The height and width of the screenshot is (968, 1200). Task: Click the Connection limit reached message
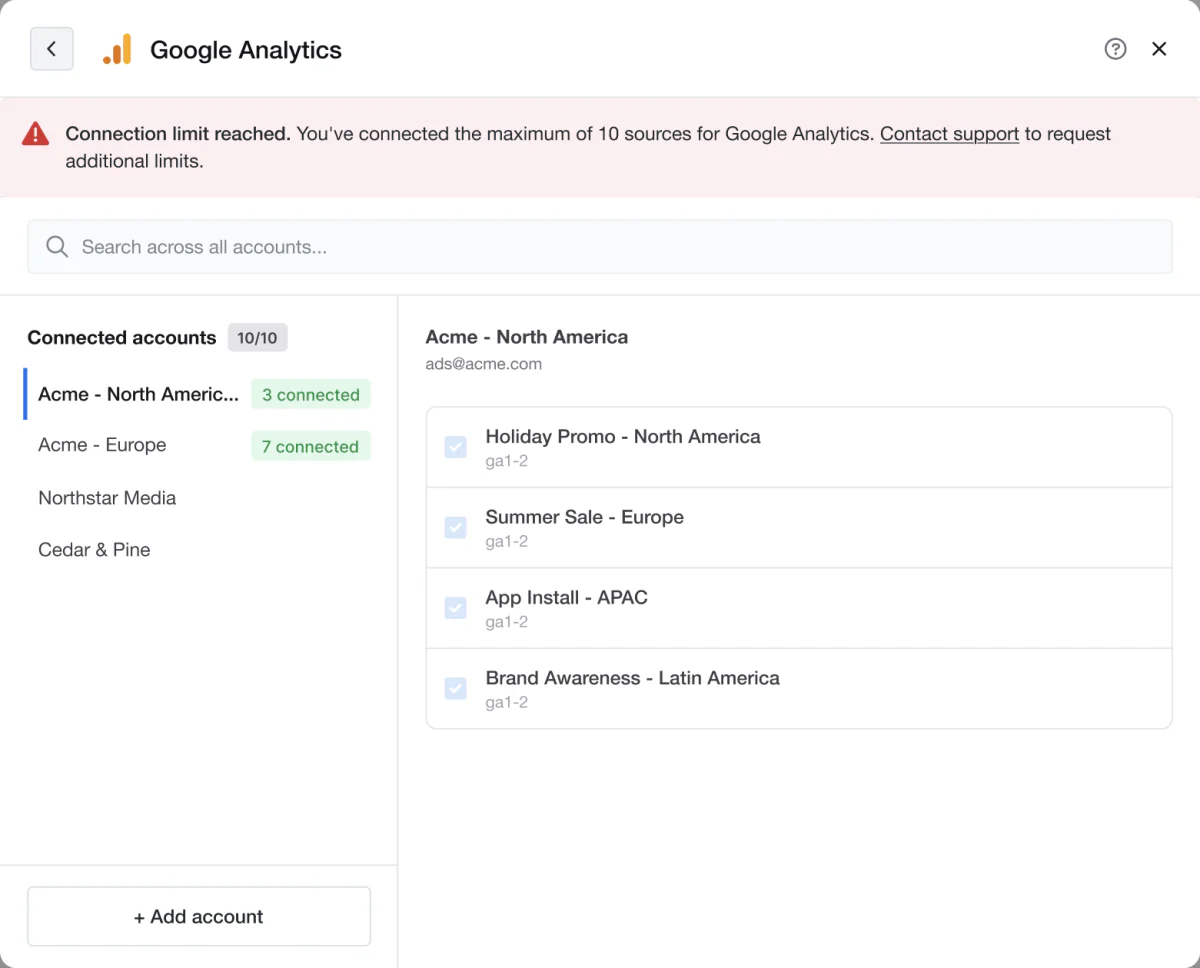pyautogui.click(x=588, y=147)
